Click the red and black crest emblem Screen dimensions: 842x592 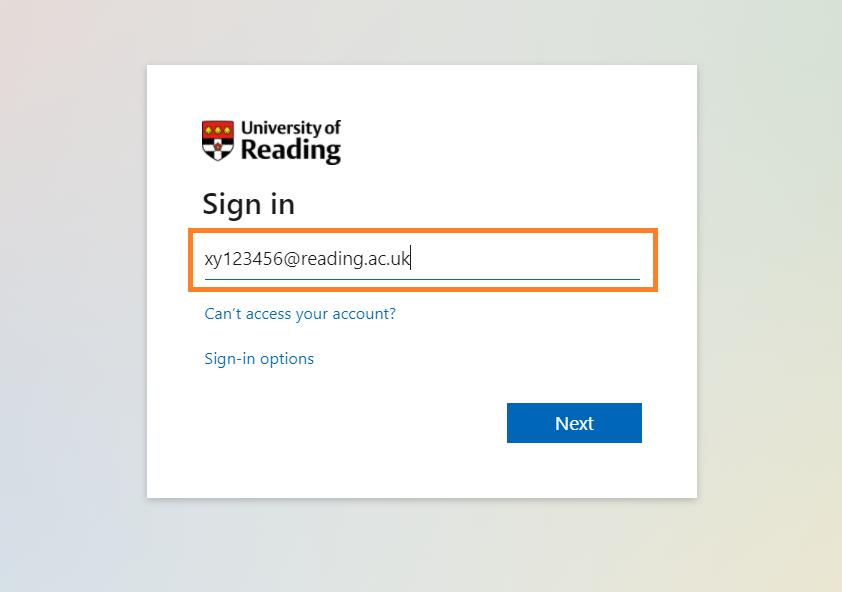pyautogui.click(x=218, y=141)
